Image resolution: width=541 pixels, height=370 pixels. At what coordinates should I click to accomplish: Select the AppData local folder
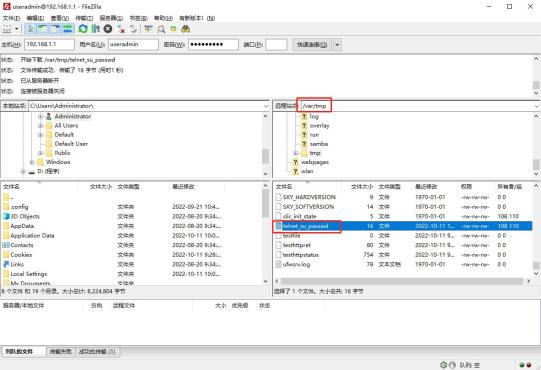[x=22, y=226]
